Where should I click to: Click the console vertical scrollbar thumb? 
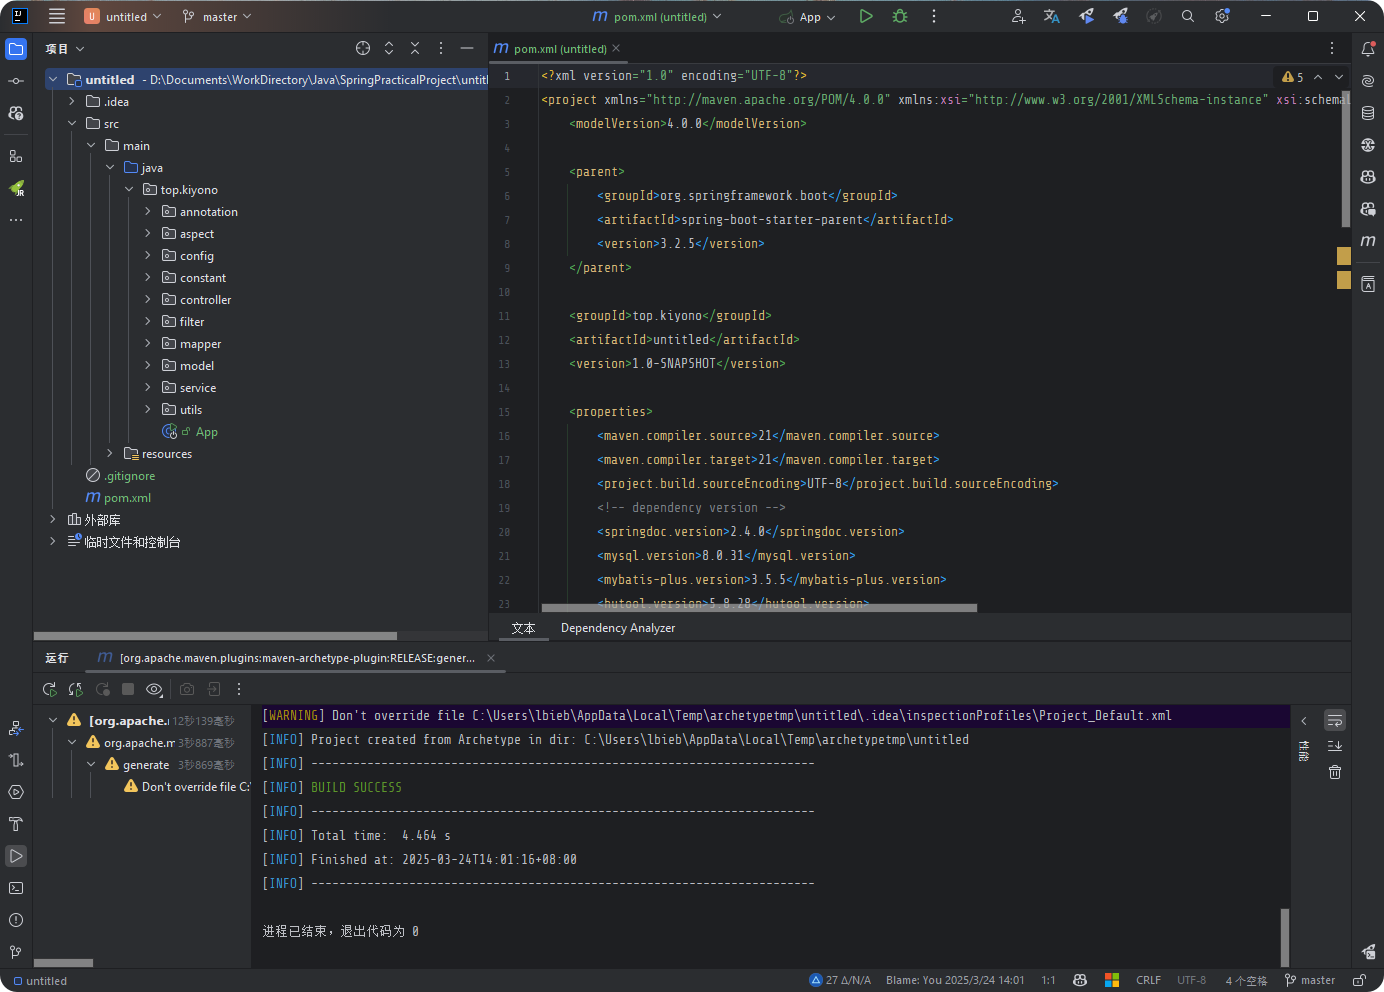click(1285, 937)
